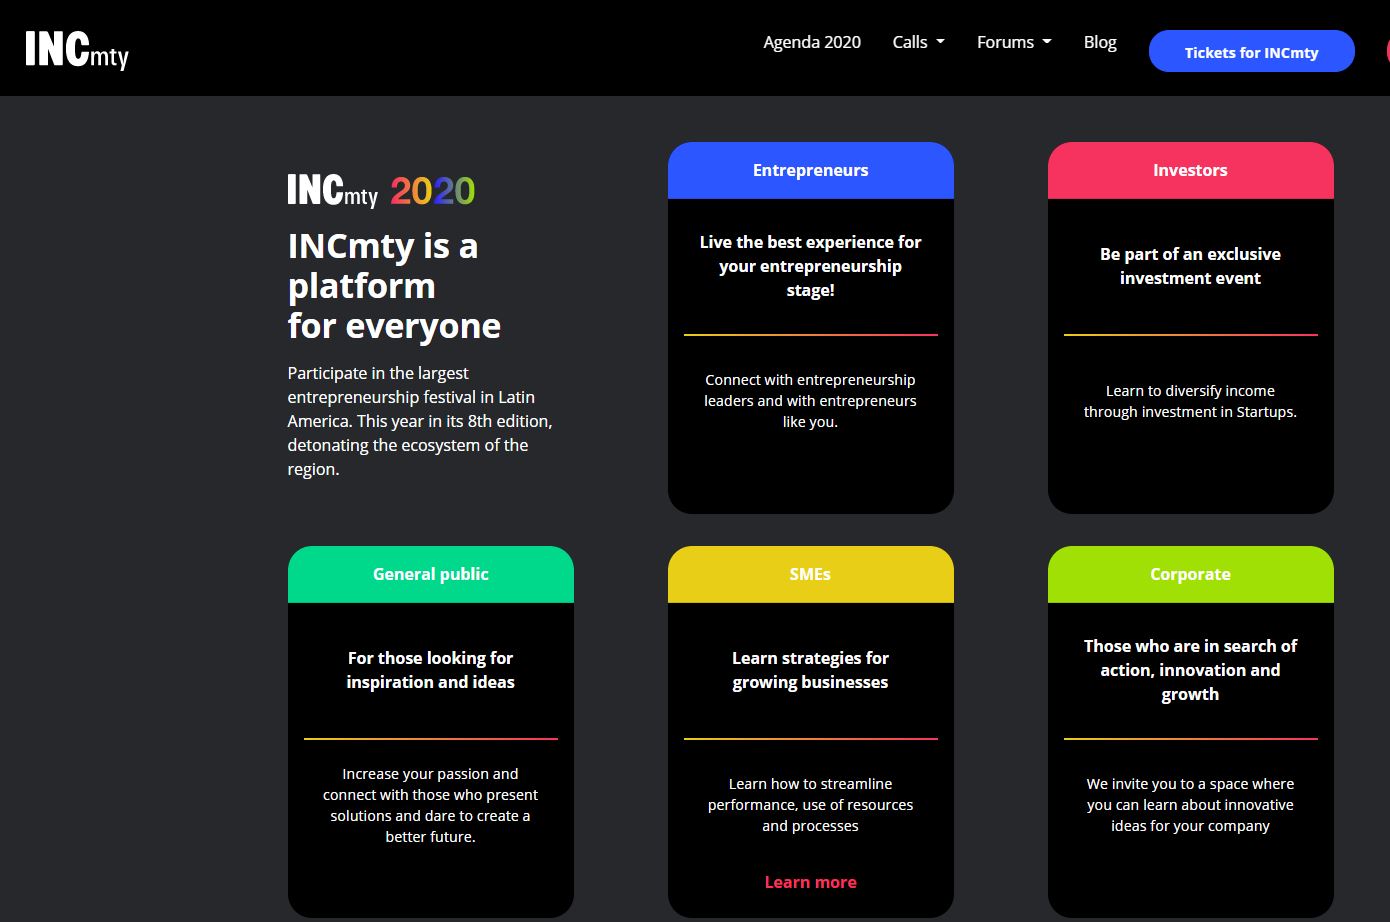Click the Corporate card growth heading
1390x922 pixels.
(1190, 670)
